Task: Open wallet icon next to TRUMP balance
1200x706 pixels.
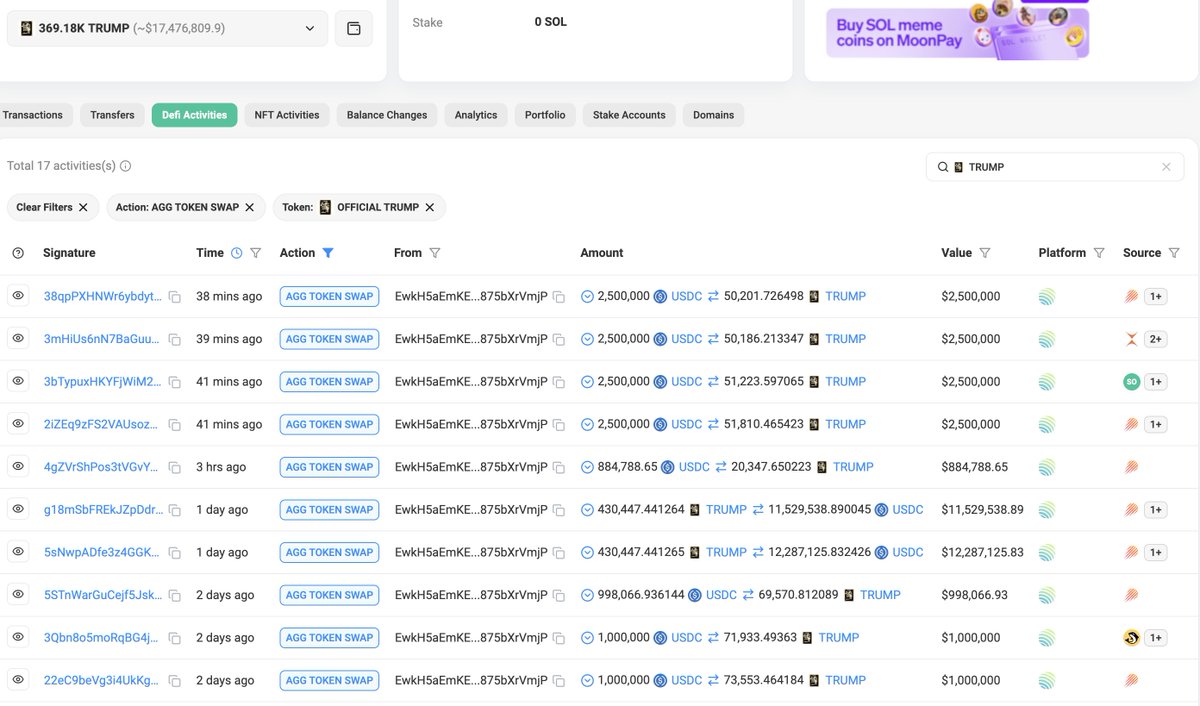Action: (354, 28)
